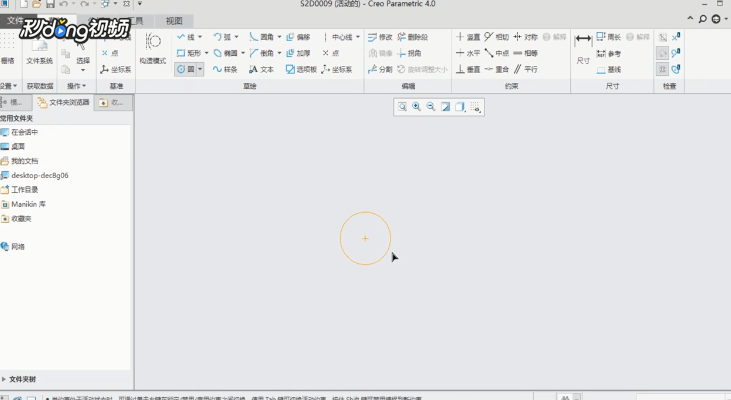Open the Manikin 库 entry
This screenshot has height=400, width=731.
pos(23,204)
